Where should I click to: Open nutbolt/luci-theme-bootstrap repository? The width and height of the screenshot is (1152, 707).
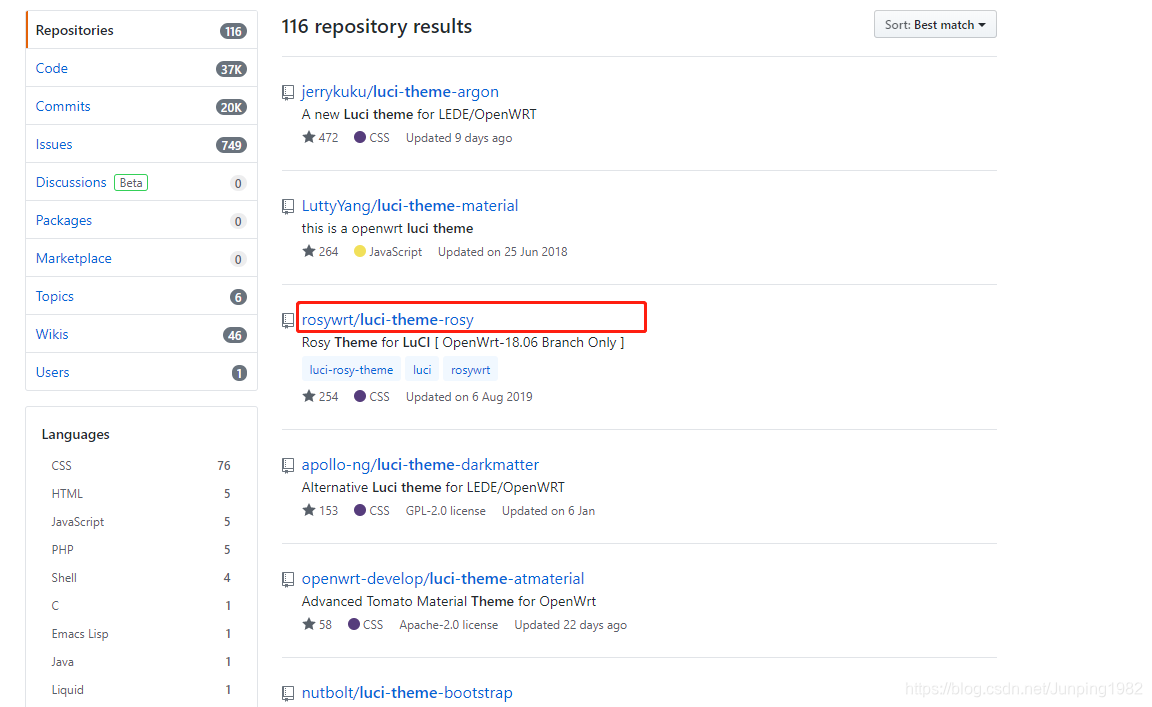406,692
